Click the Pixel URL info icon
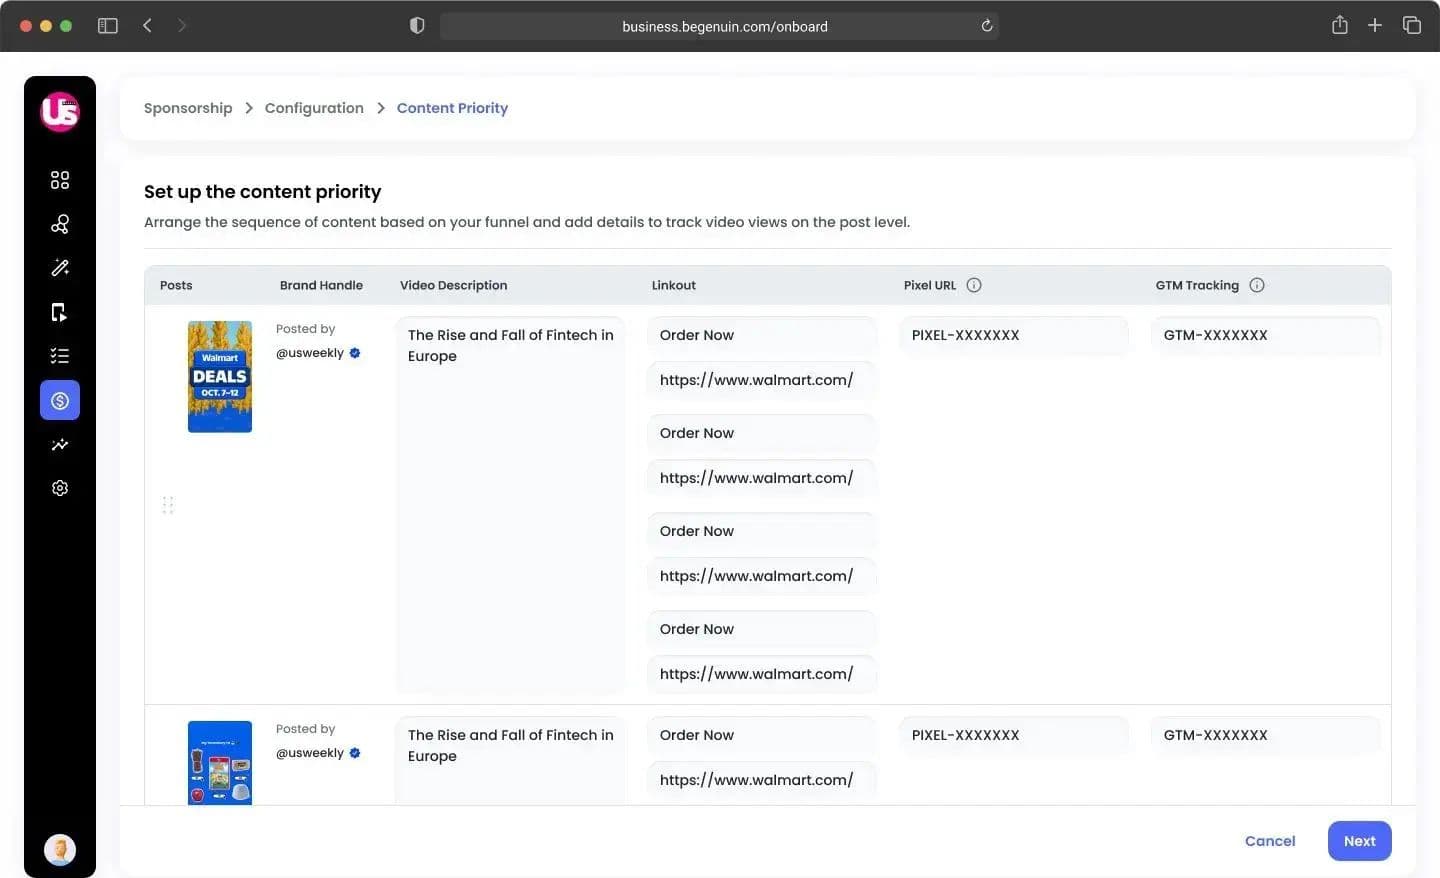Viewport: 1440px width, 878px height. [974, 285]
